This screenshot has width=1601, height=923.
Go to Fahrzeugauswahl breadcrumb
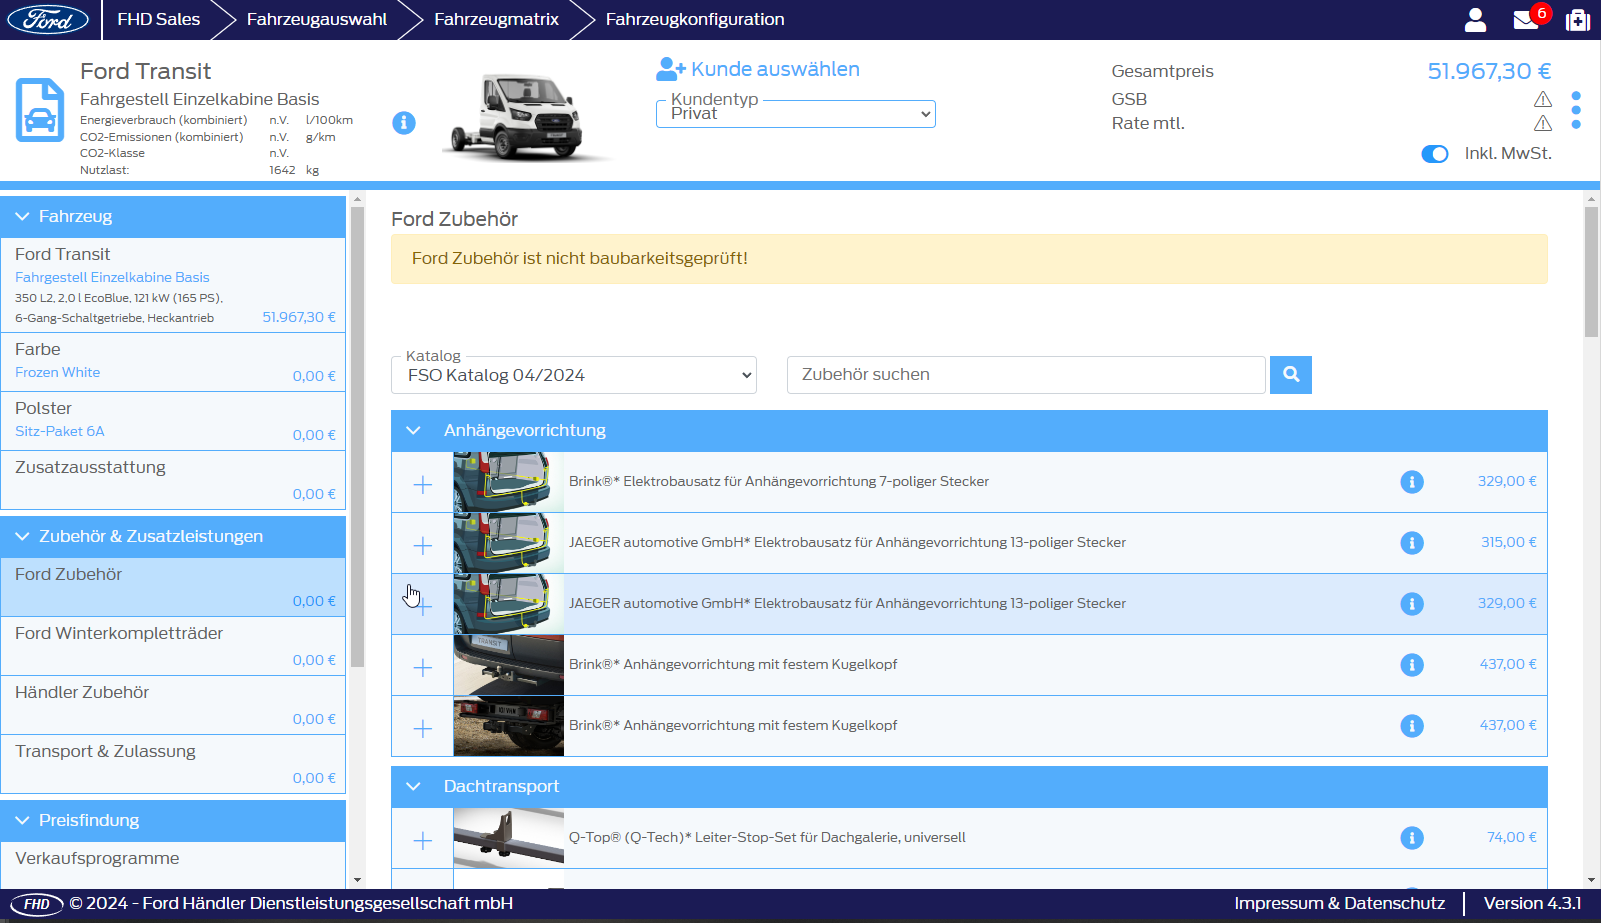(317, 19)
